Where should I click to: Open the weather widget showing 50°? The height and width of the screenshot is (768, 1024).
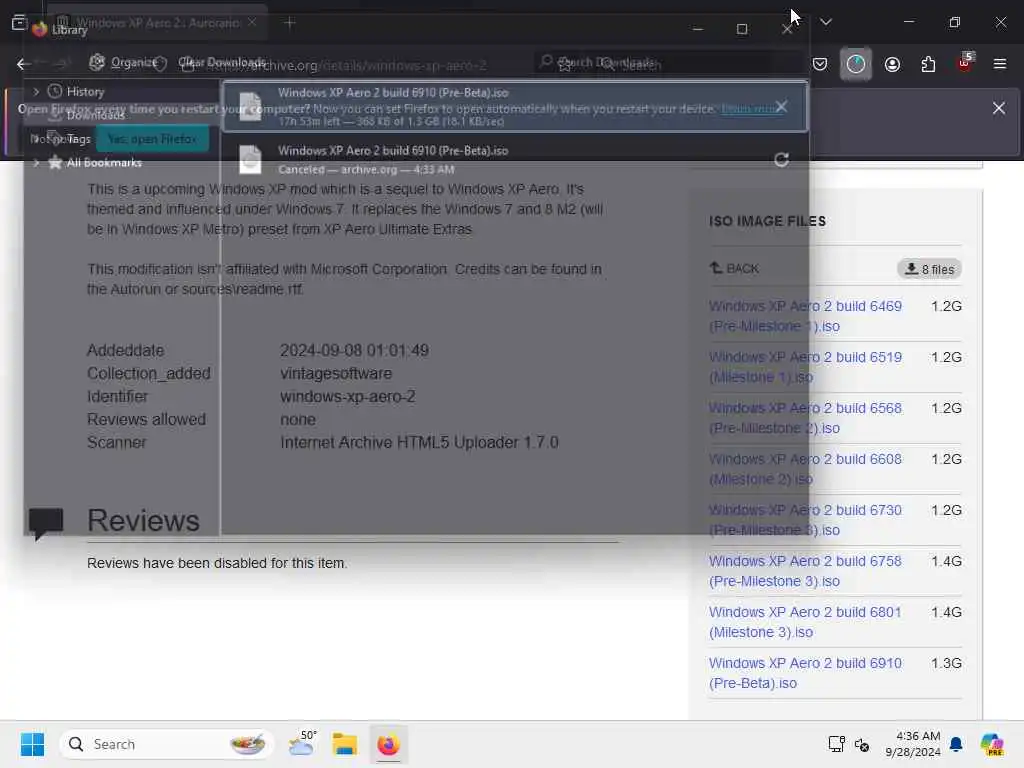pyautogui.click(x=302, y=744)
